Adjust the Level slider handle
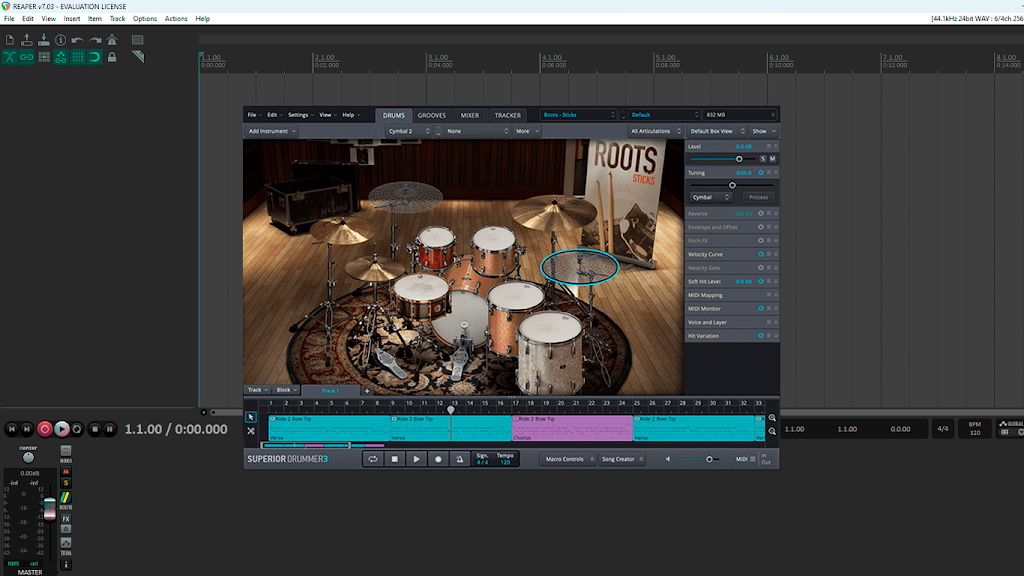 [x=739, y=159]
